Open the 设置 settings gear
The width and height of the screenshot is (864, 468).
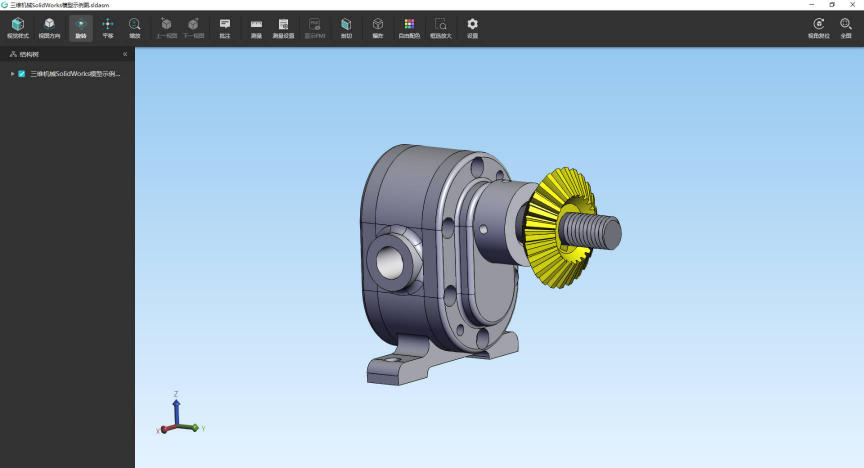coord(473,27)
